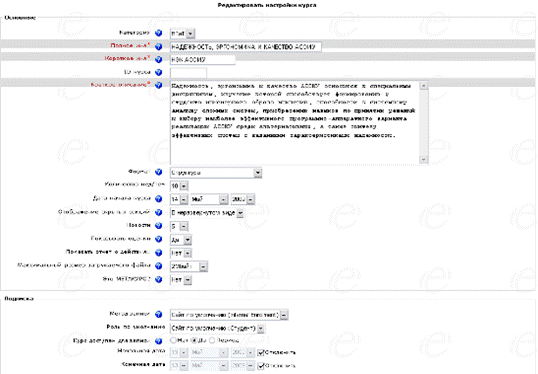The height and width of the screenshot is (374, 538).
Task: Open the number of weeks/topics dropdown
Action: click(179, 186)
